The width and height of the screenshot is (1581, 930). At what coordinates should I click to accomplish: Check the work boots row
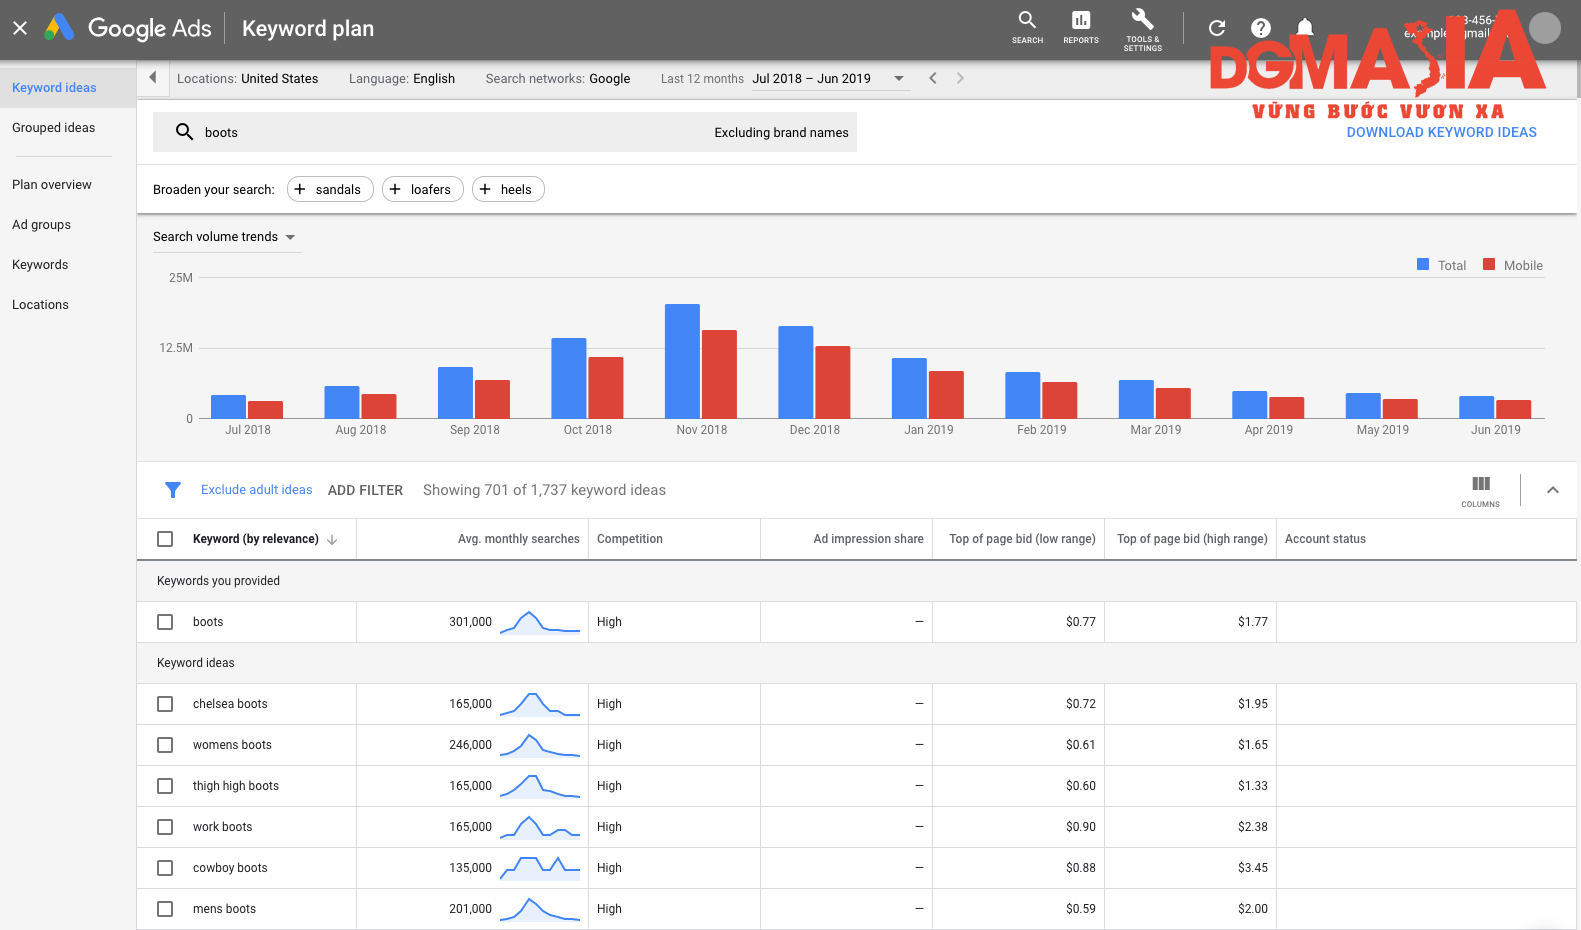[165, 827]
